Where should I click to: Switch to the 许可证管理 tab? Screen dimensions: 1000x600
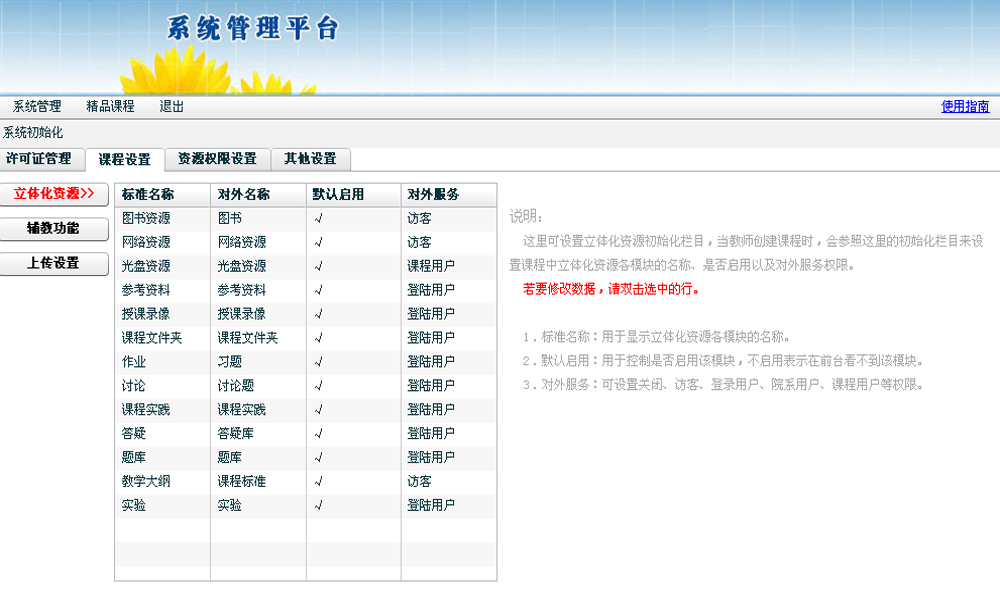[x=39, y=159]
